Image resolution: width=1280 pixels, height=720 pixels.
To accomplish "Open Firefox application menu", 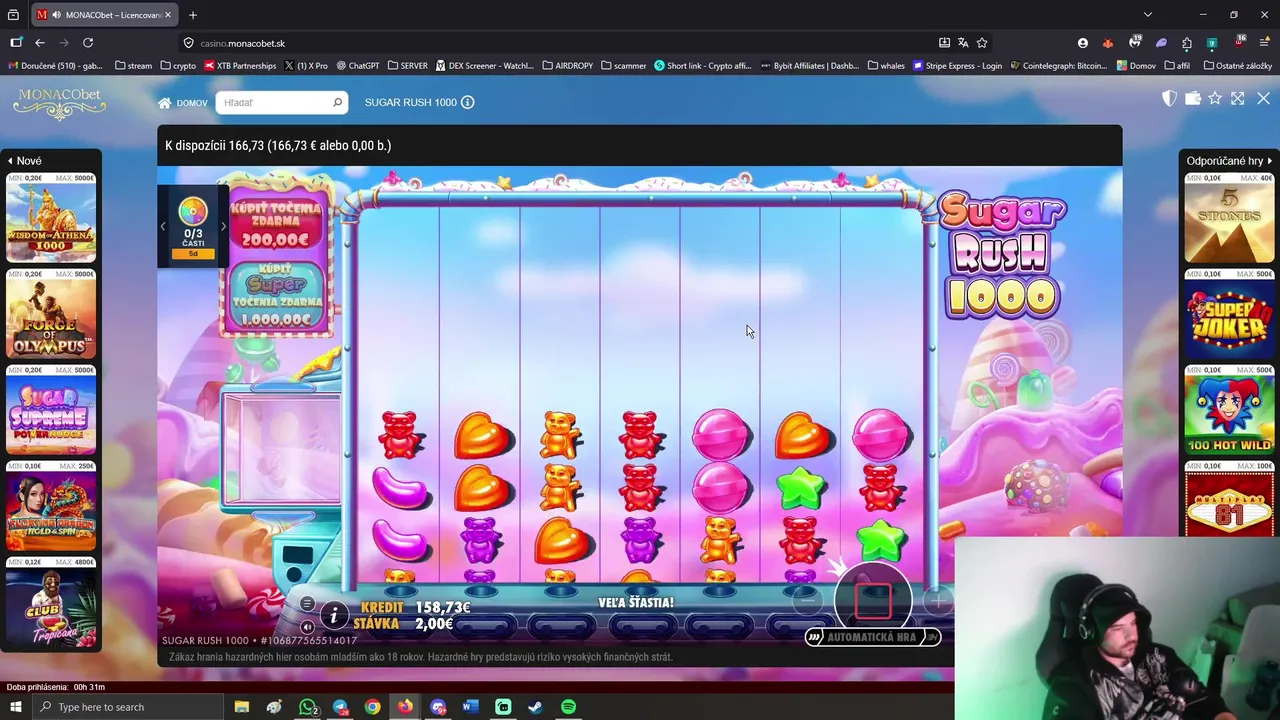I will [x=1265, y=43].
